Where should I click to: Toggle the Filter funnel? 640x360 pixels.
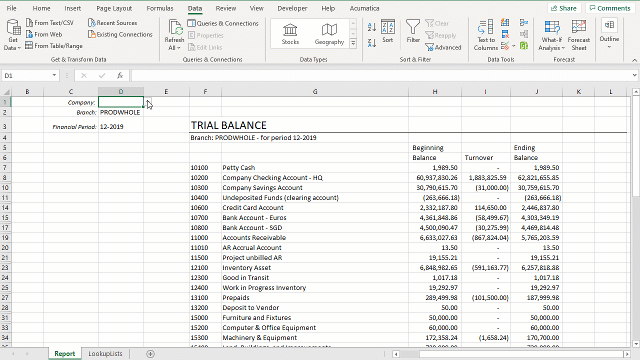point(413,31)
